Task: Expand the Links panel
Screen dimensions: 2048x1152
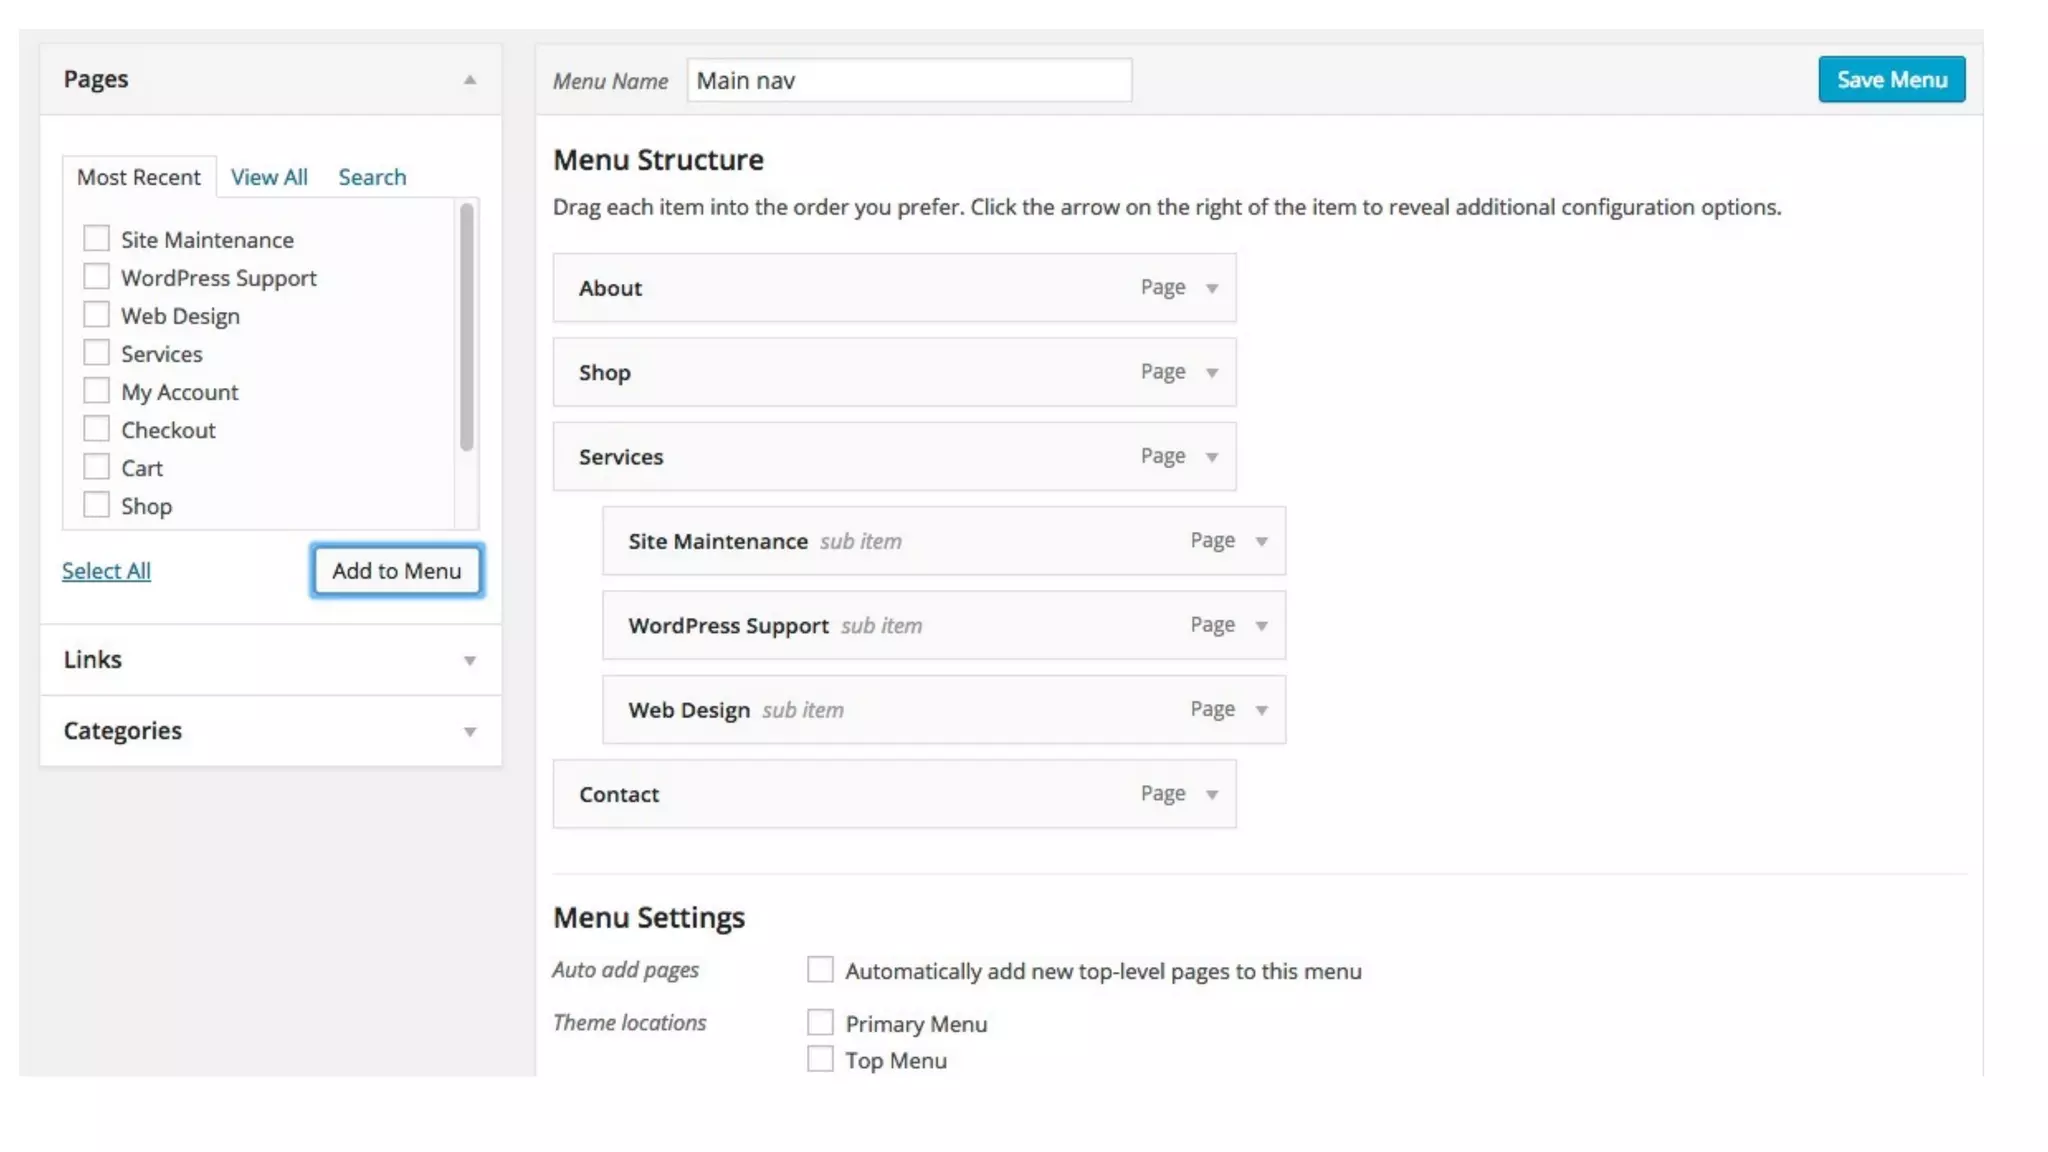Action: click(x=469, y=660)
